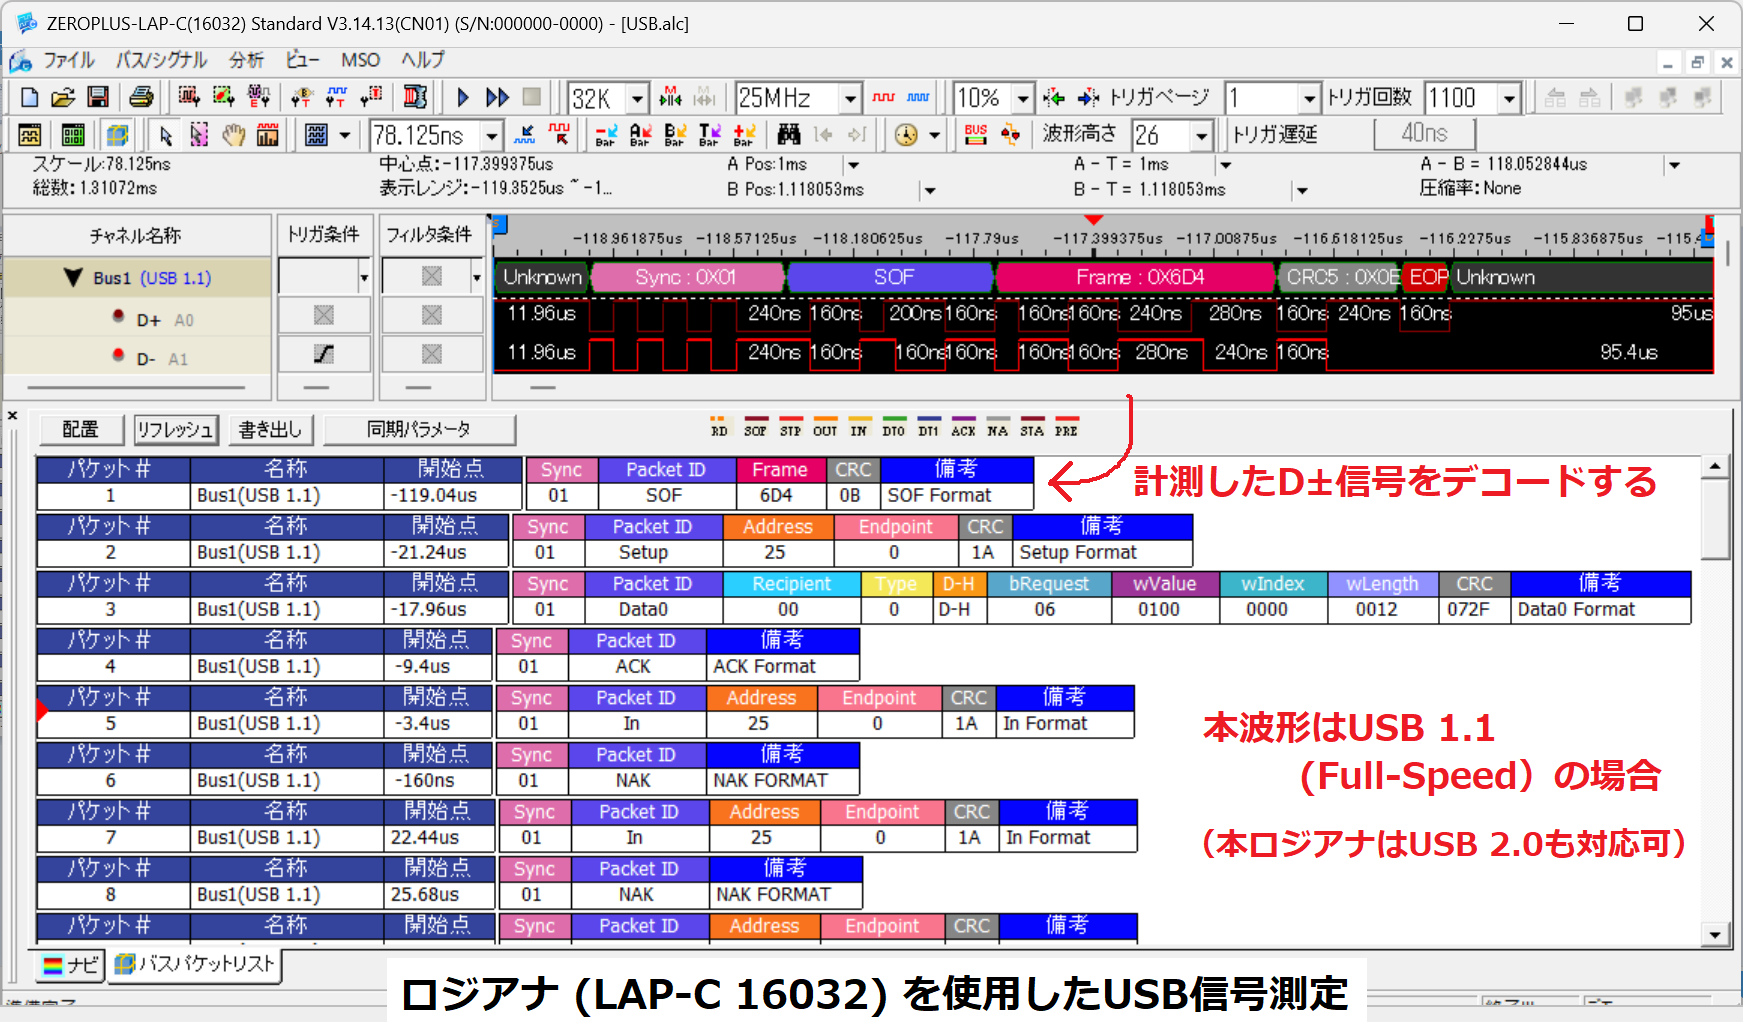Open the 25MHz sampling frequency dropdown
The width and height of the screenshot is (1743, 1022).
(x=850, y=98)
